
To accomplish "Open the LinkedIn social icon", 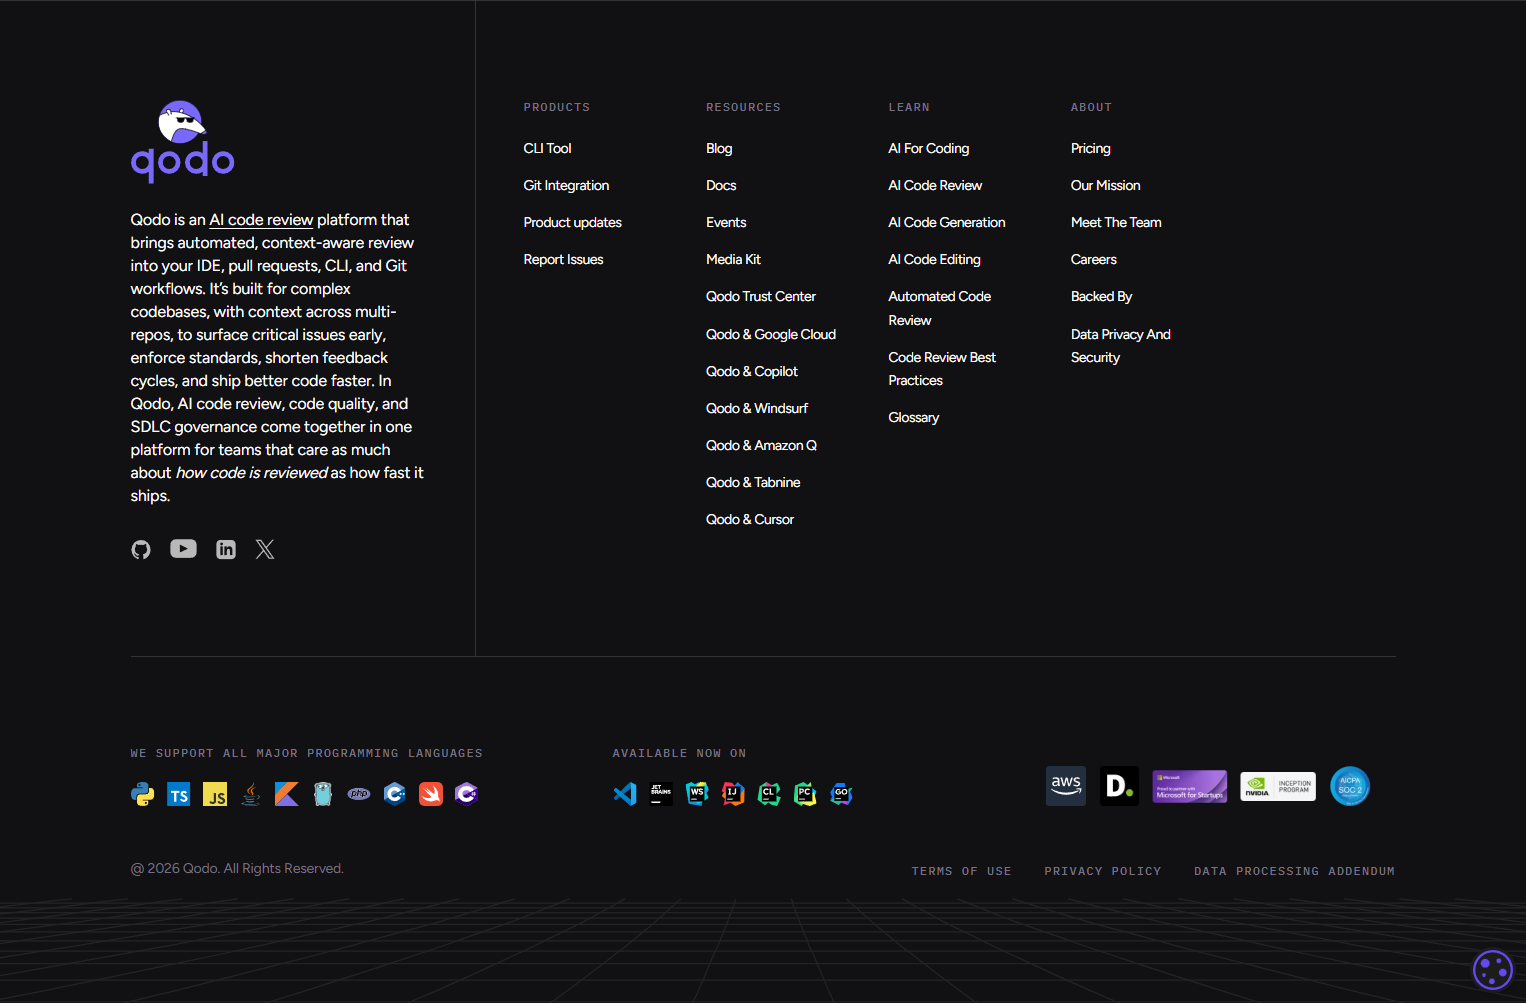I will 226,549.
